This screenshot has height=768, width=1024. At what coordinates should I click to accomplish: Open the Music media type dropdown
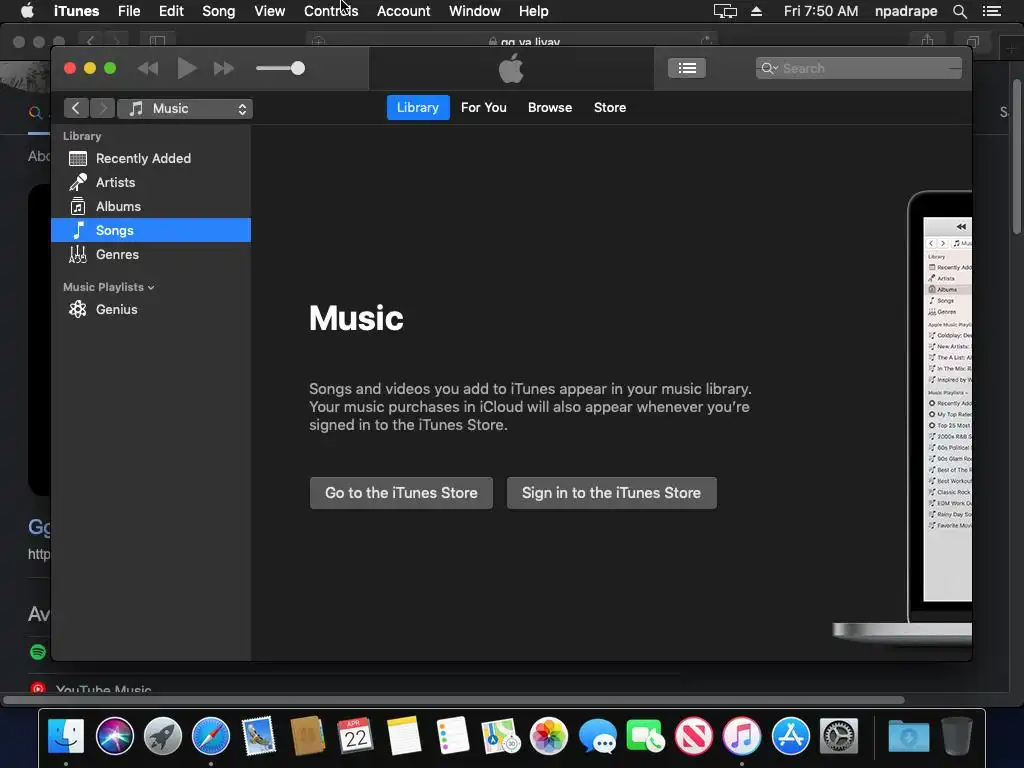(x=185, y=108)
